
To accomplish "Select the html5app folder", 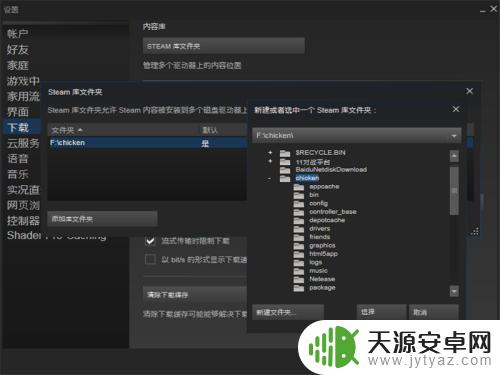I will [323, 254].
